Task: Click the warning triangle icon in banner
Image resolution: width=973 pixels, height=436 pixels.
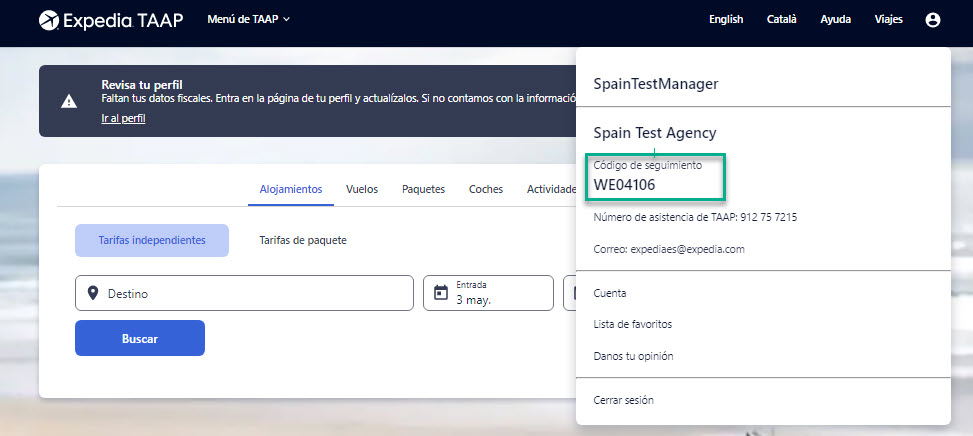Action: 69,102
